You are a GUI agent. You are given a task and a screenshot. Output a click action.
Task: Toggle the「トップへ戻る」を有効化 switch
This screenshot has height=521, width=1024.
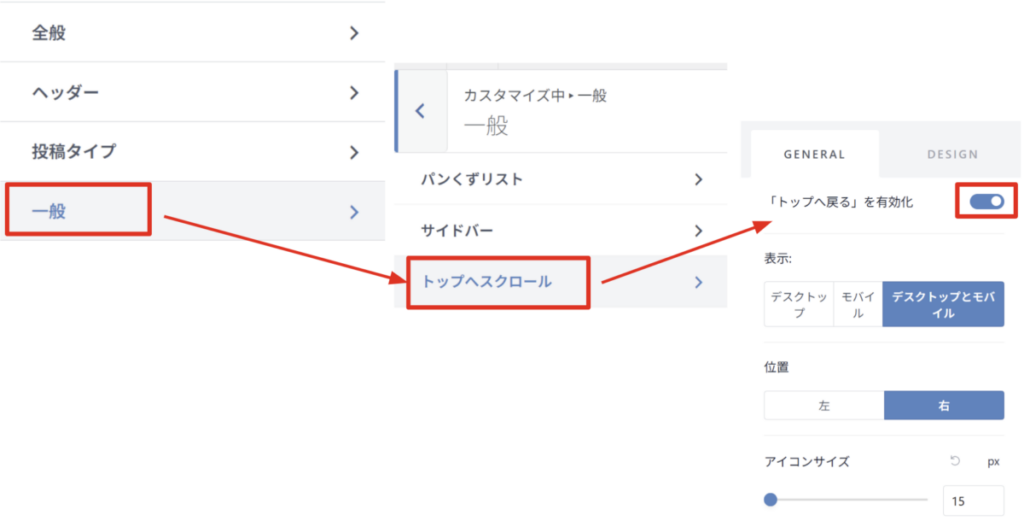tap(986, 202)
